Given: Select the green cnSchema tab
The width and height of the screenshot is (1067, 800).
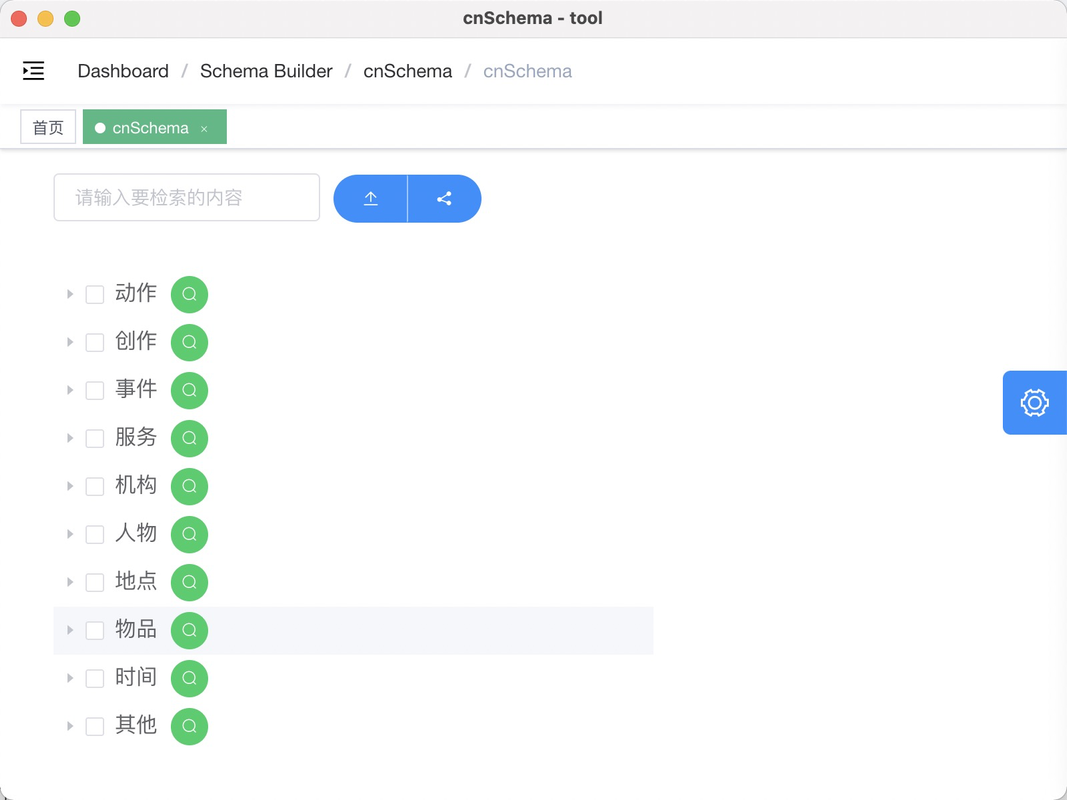Looking at the screenshot, I should pos(154,127).
